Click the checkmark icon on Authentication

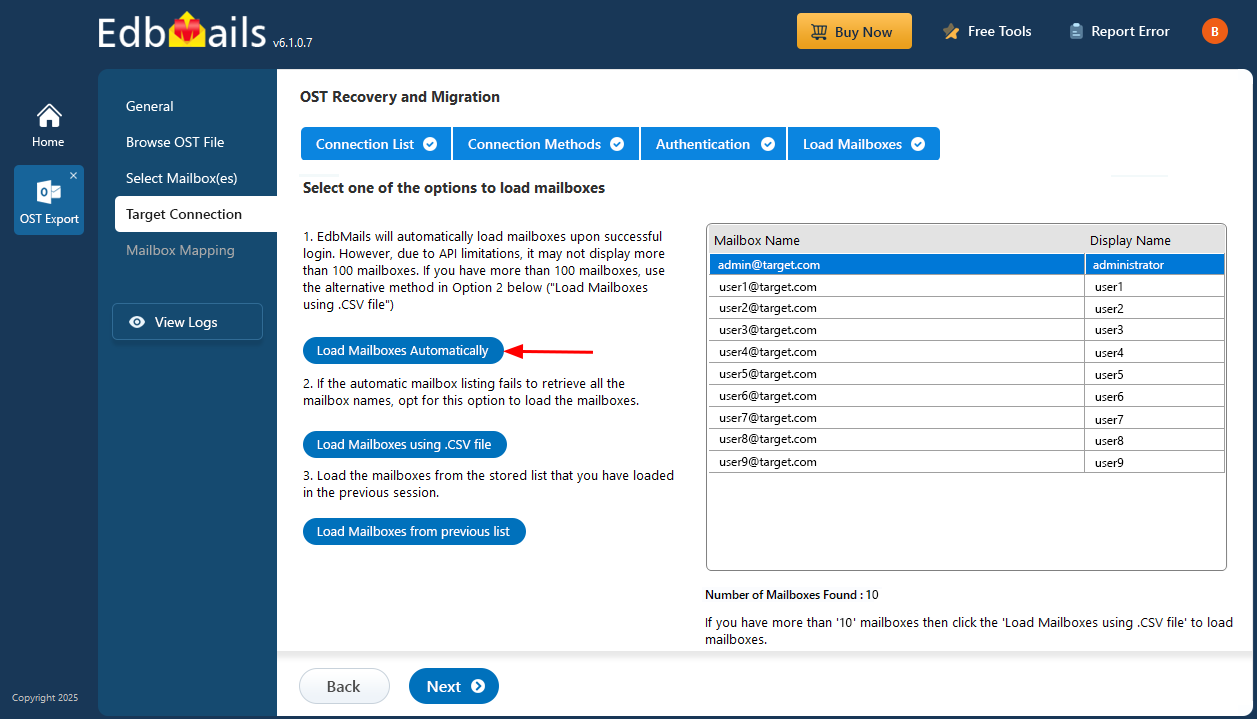[768, 144]
